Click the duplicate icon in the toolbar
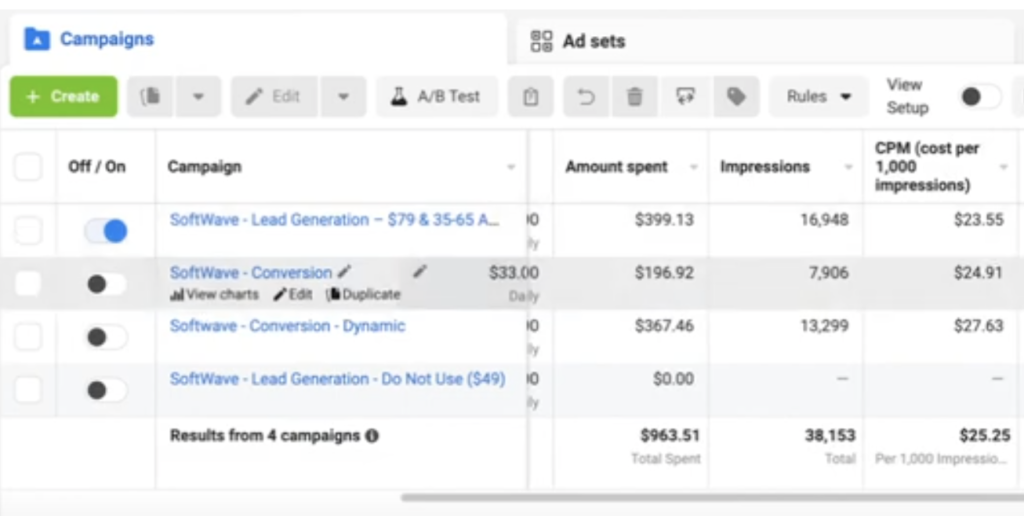 click(x=151, y=97)
